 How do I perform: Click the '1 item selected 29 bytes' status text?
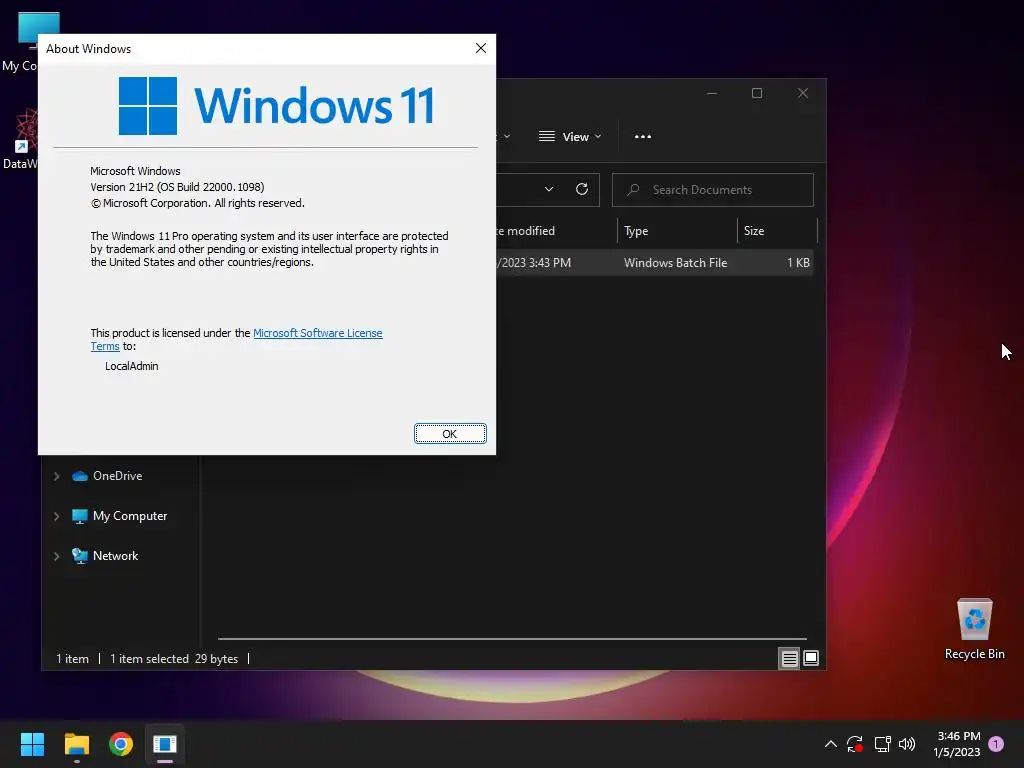(x=174, y=659)
